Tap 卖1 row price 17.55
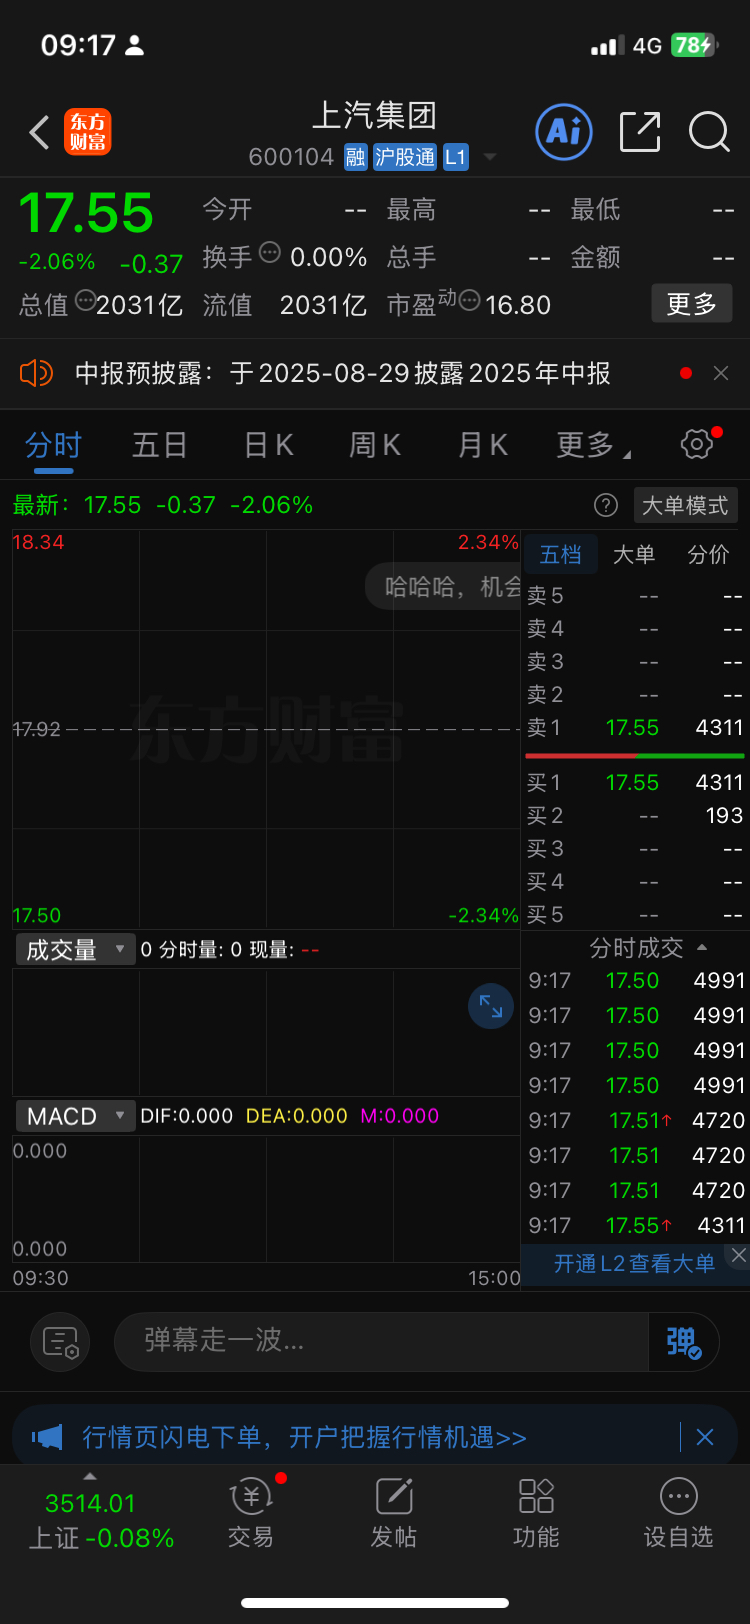750x1624 pixels. click(x=632, y=728)
